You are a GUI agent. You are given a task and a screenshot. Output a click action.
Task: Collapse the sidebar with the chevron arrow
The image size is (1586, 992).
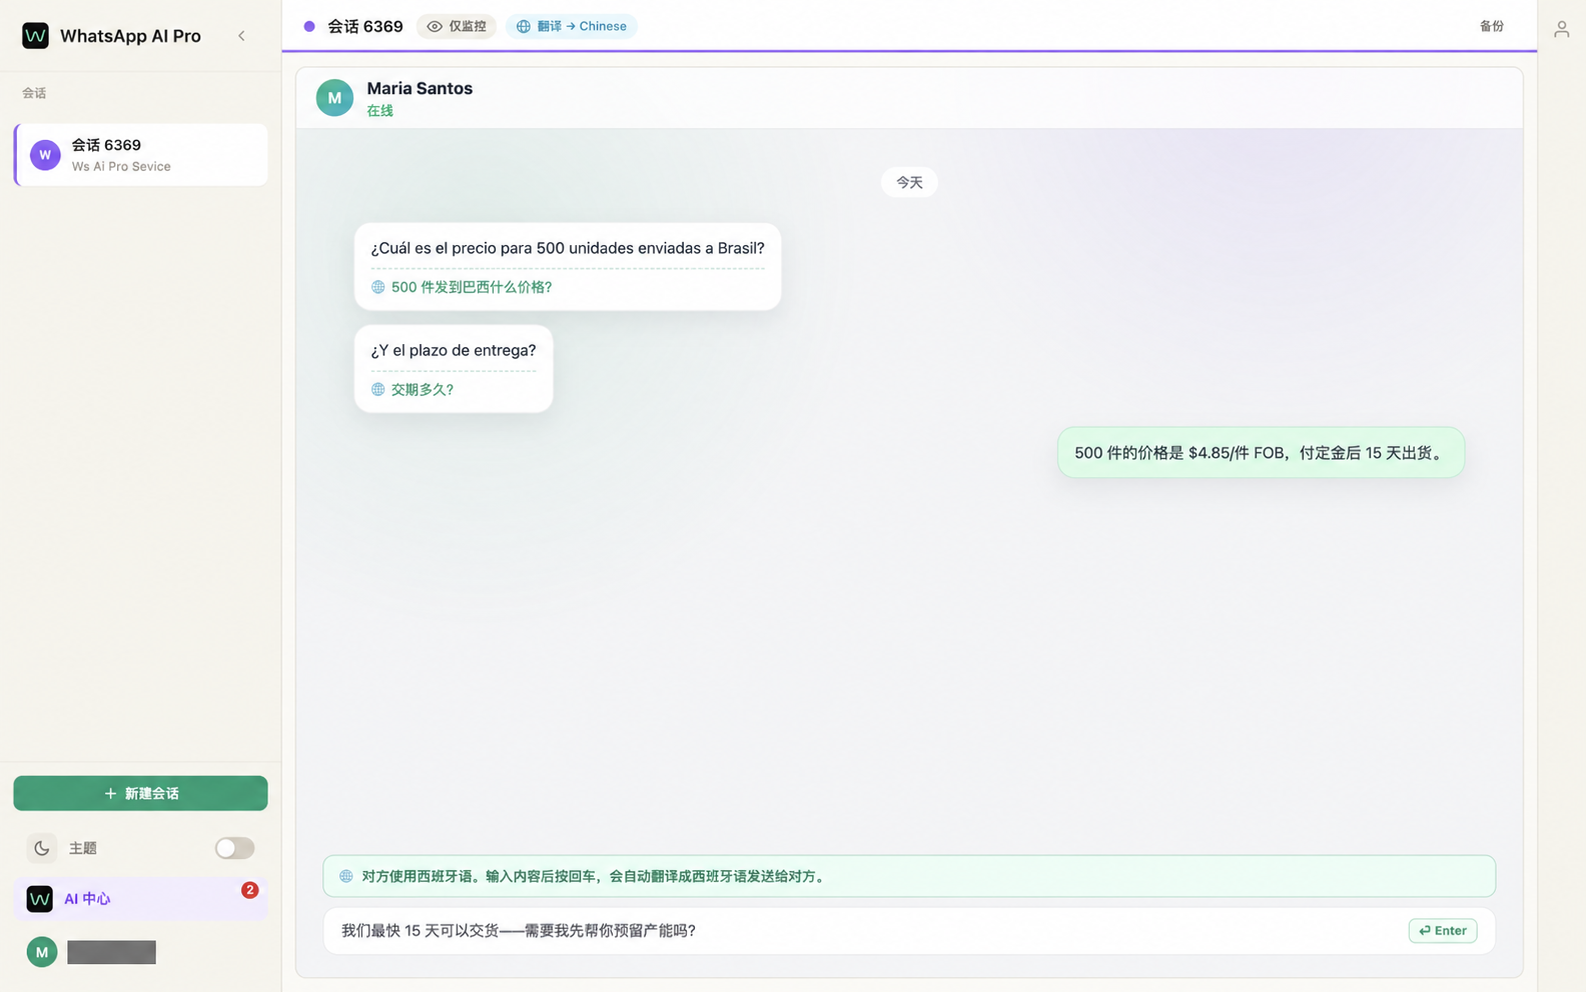tap(241, 36)
